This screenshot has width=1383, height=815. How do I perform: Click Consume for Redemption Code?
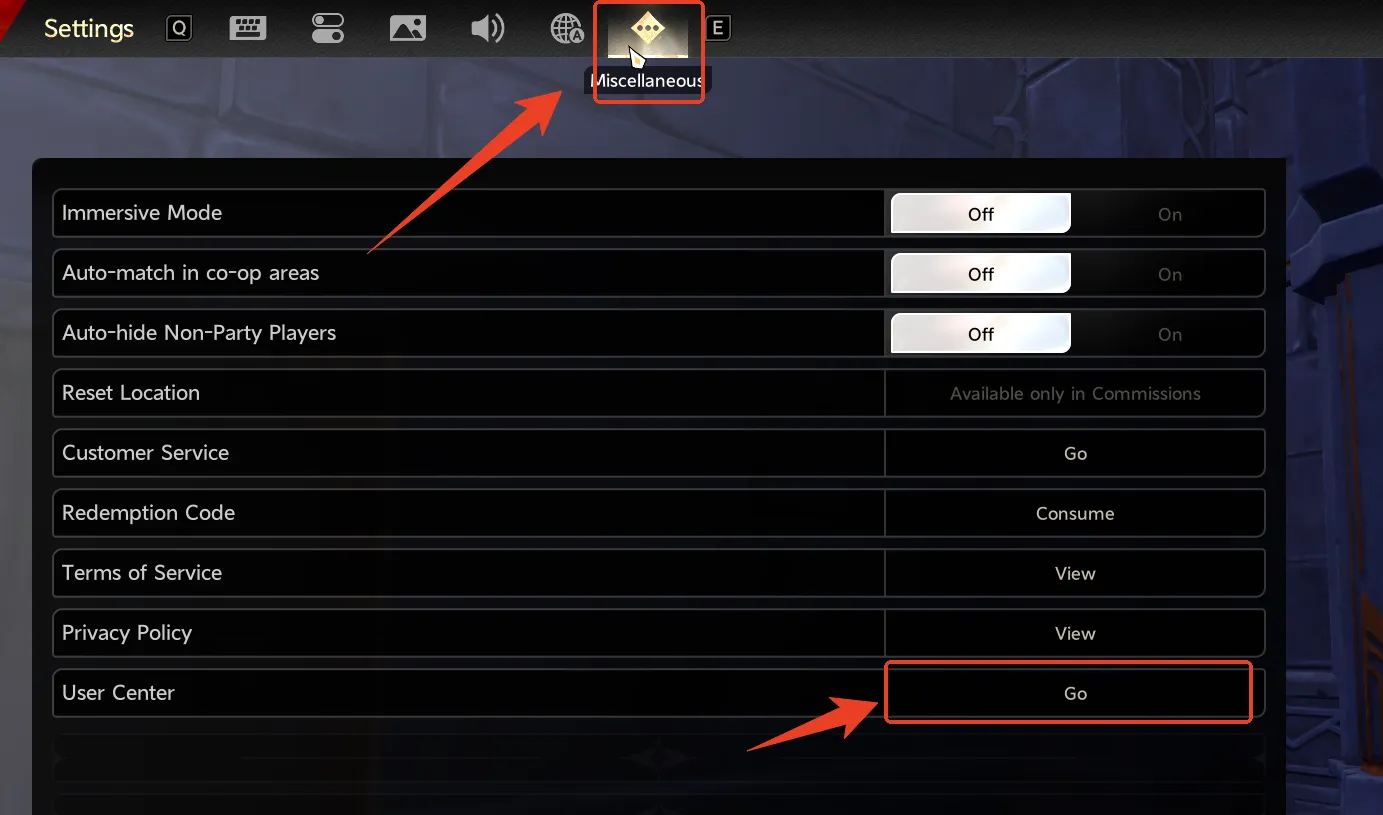point(1075,513)
